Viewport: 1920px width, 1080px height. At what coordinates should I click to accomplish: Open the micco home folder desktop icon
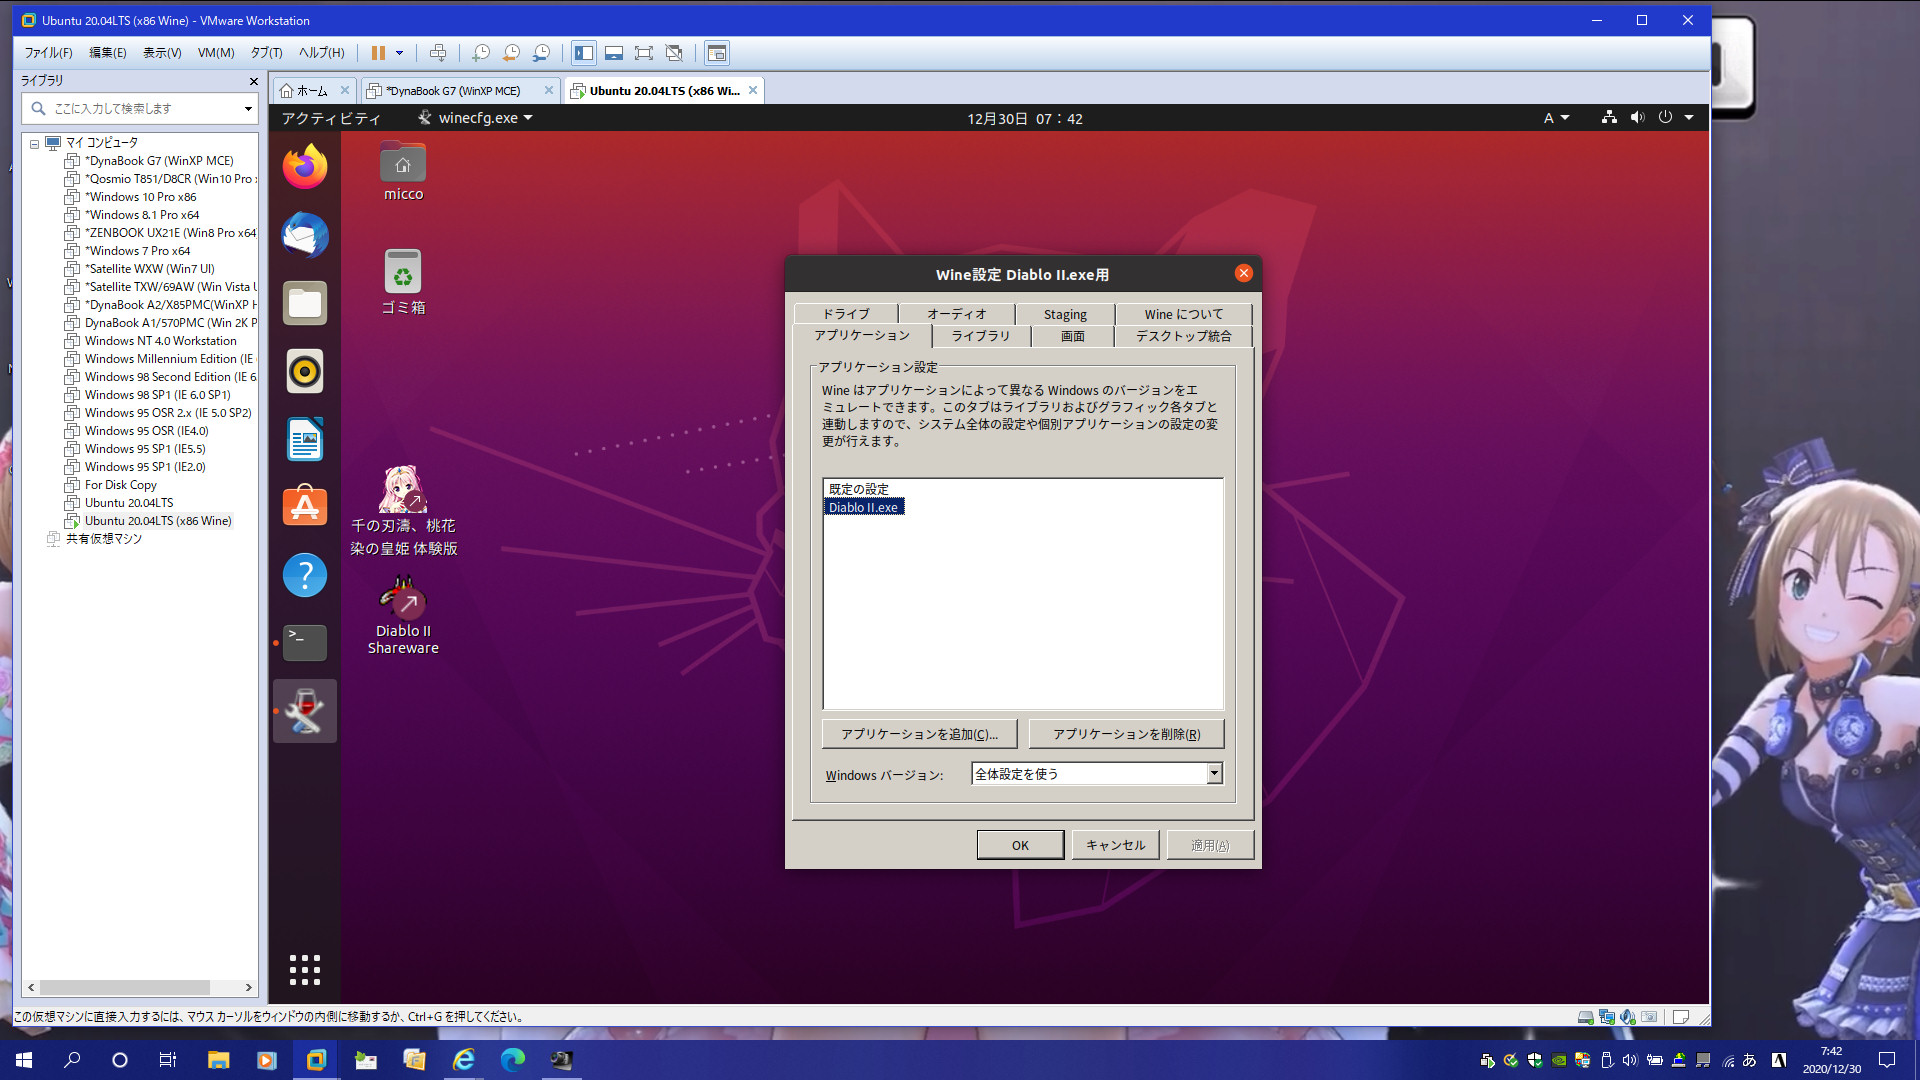coord(403,172)
